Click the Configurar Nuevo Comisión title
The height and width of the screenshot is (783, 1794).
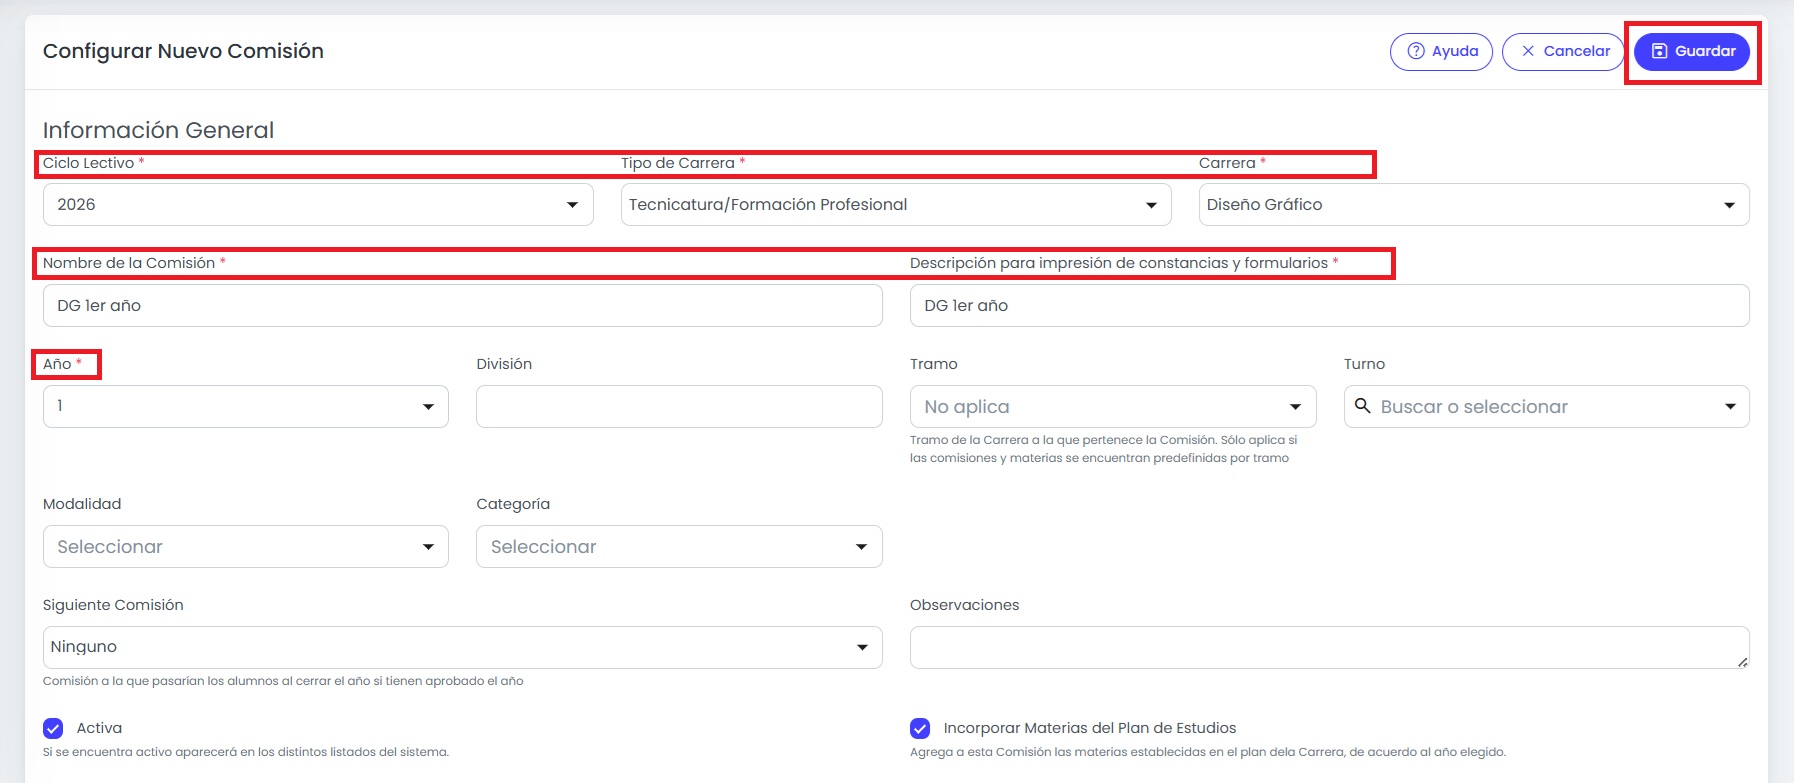(x=183, y=51)
